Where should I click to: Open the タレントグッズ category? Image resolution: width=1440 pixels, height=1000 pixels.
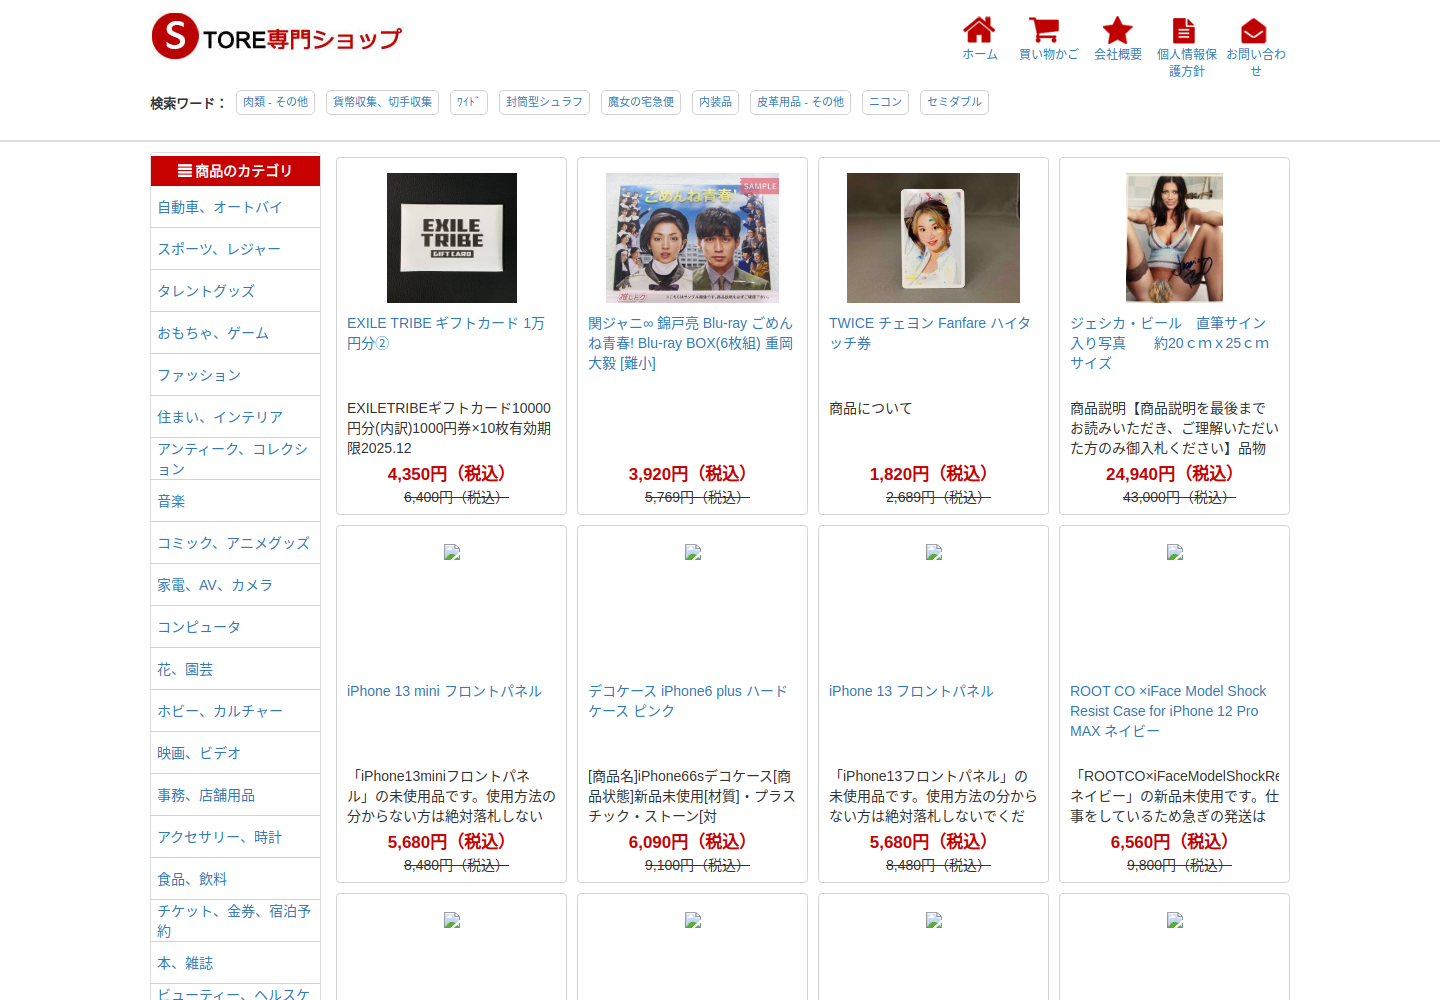pos(206,291)
